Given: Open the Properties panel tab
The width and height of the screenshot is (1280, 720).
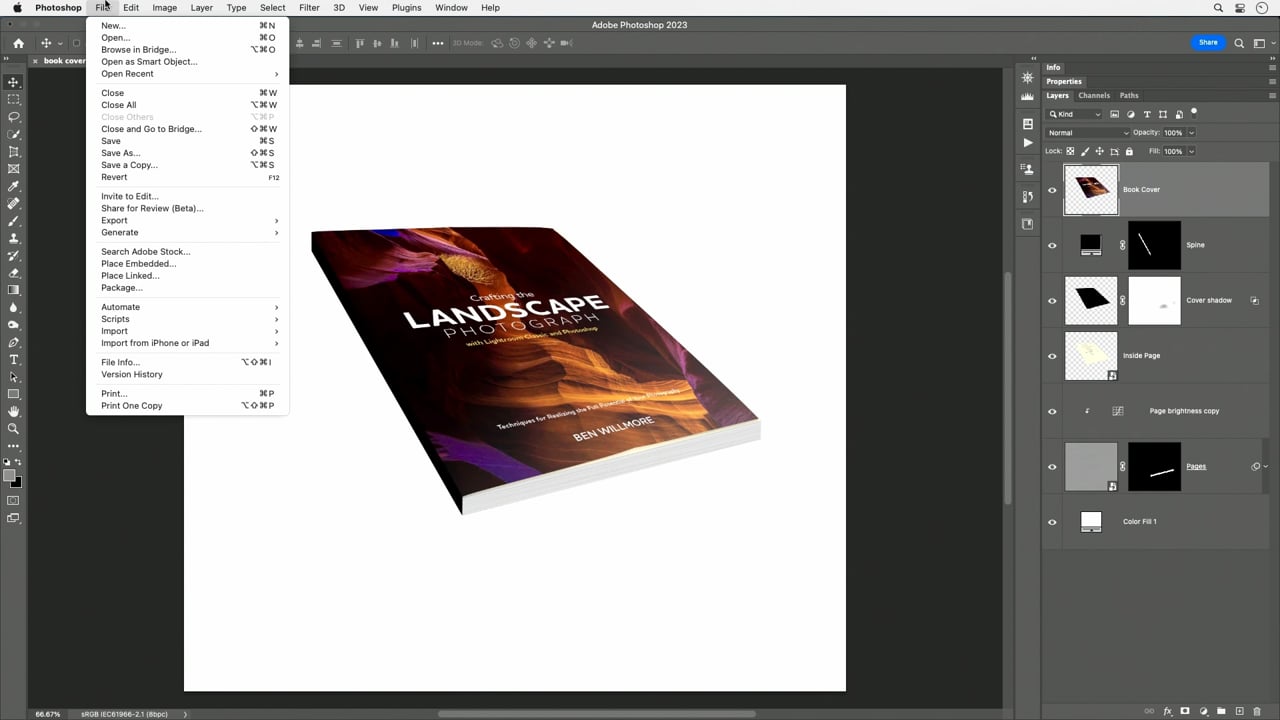Looking at the screenshot, I should [x=1064, y=82].
